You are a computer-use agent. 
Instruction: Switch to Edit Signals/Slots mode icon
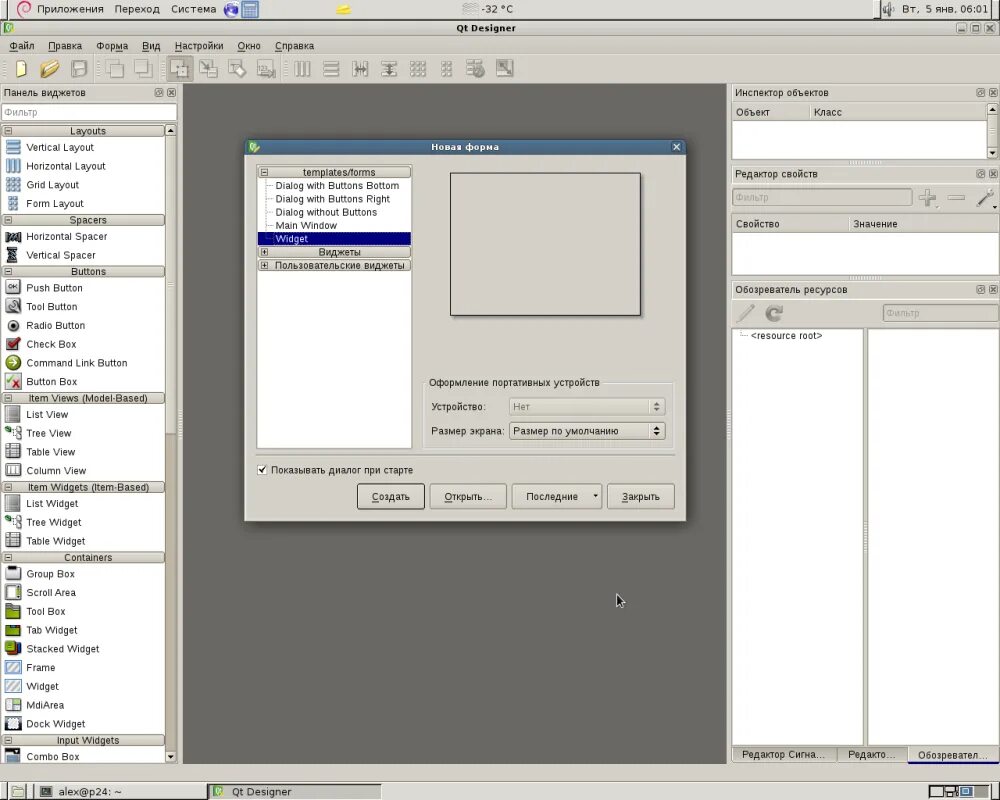pyautogui.click(x=208, y=68)
